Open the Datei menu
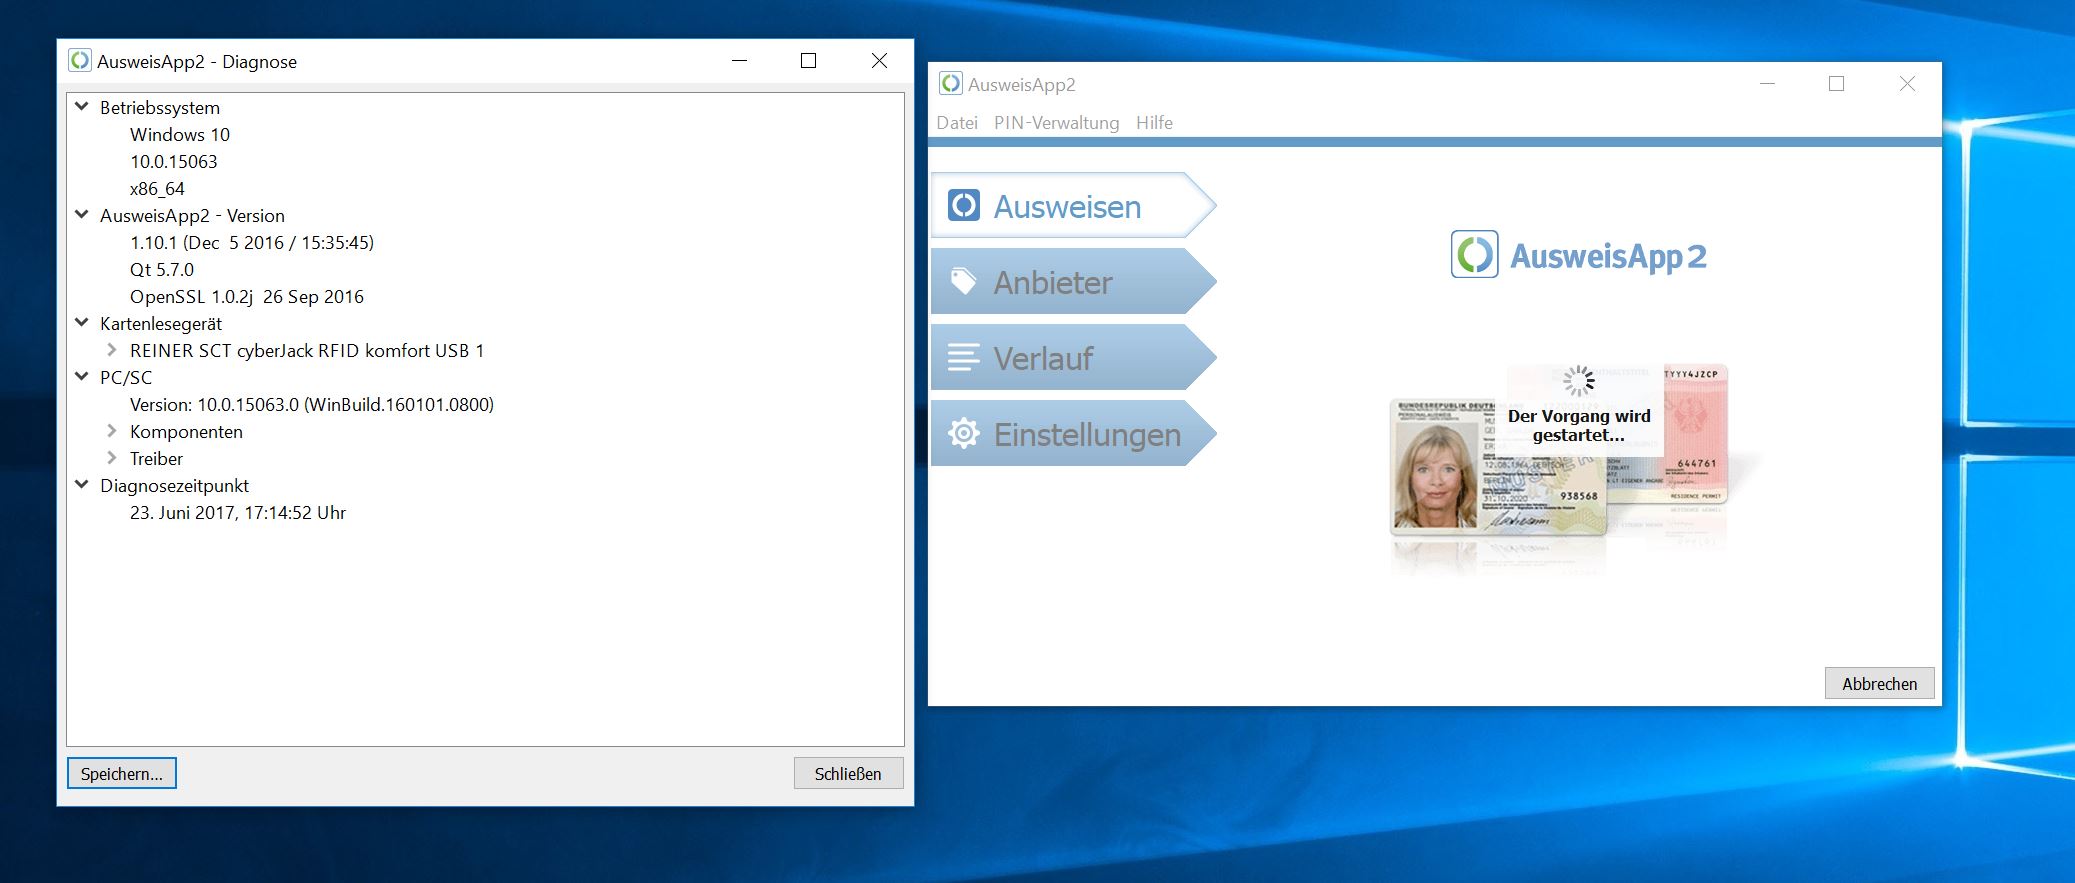The image size is (2075, 883). [x=957, y=123]
